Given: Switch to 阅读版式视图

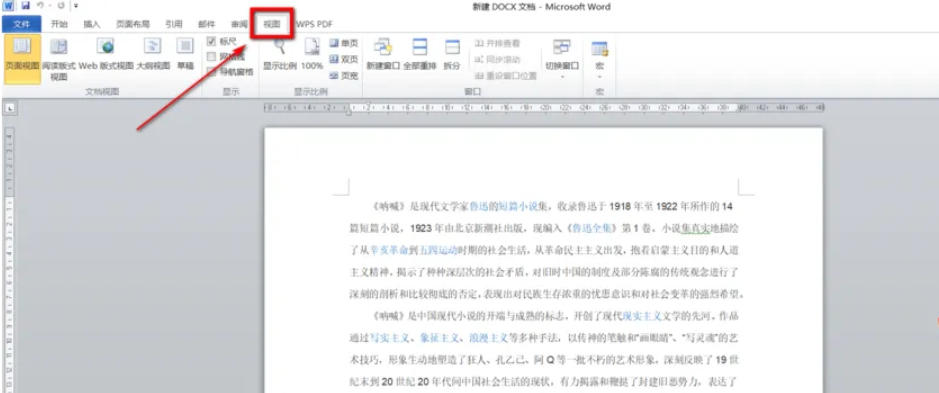Looking at the screenshot, I should [59, 60].
